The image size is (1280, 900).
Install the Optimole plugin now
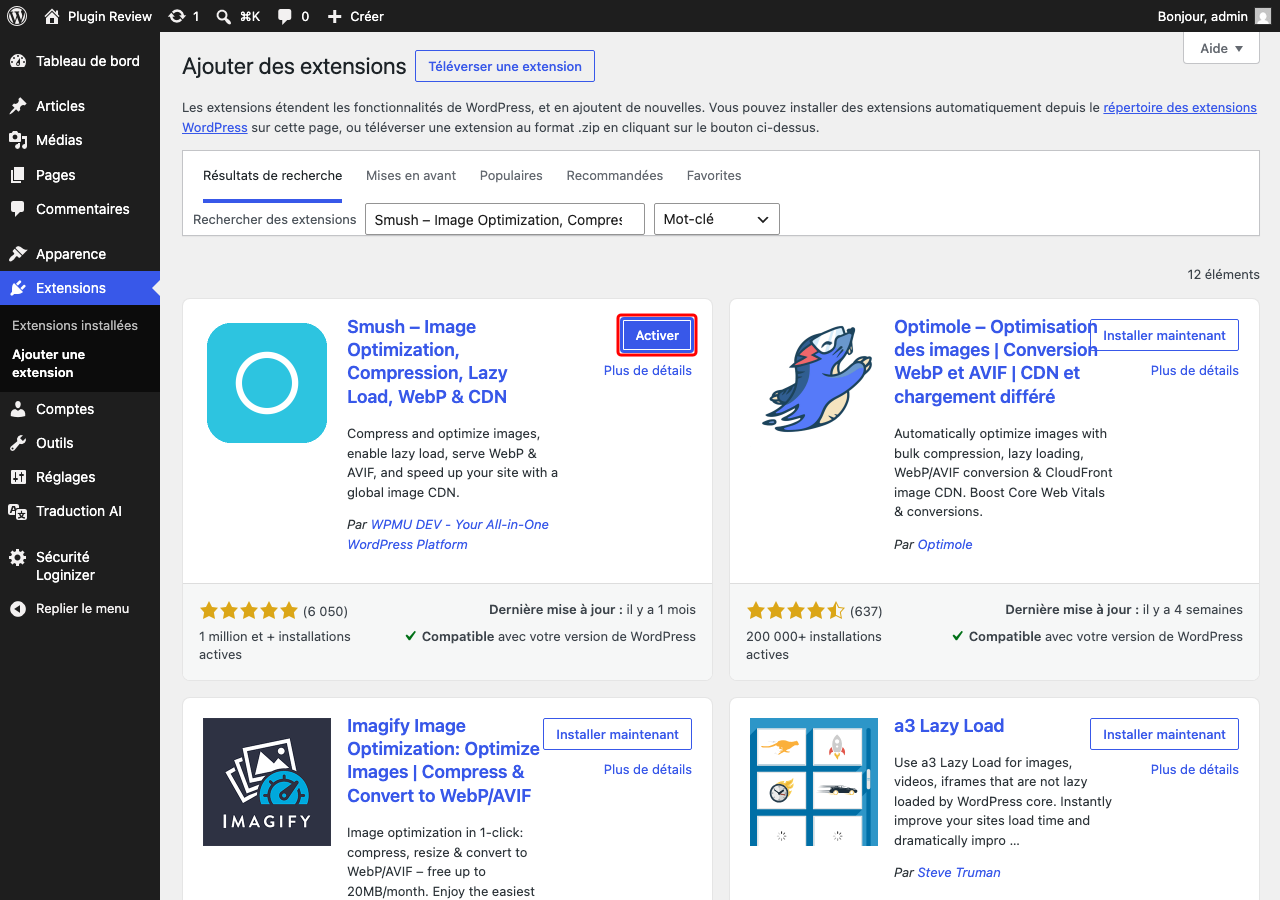pos(1164,335)
